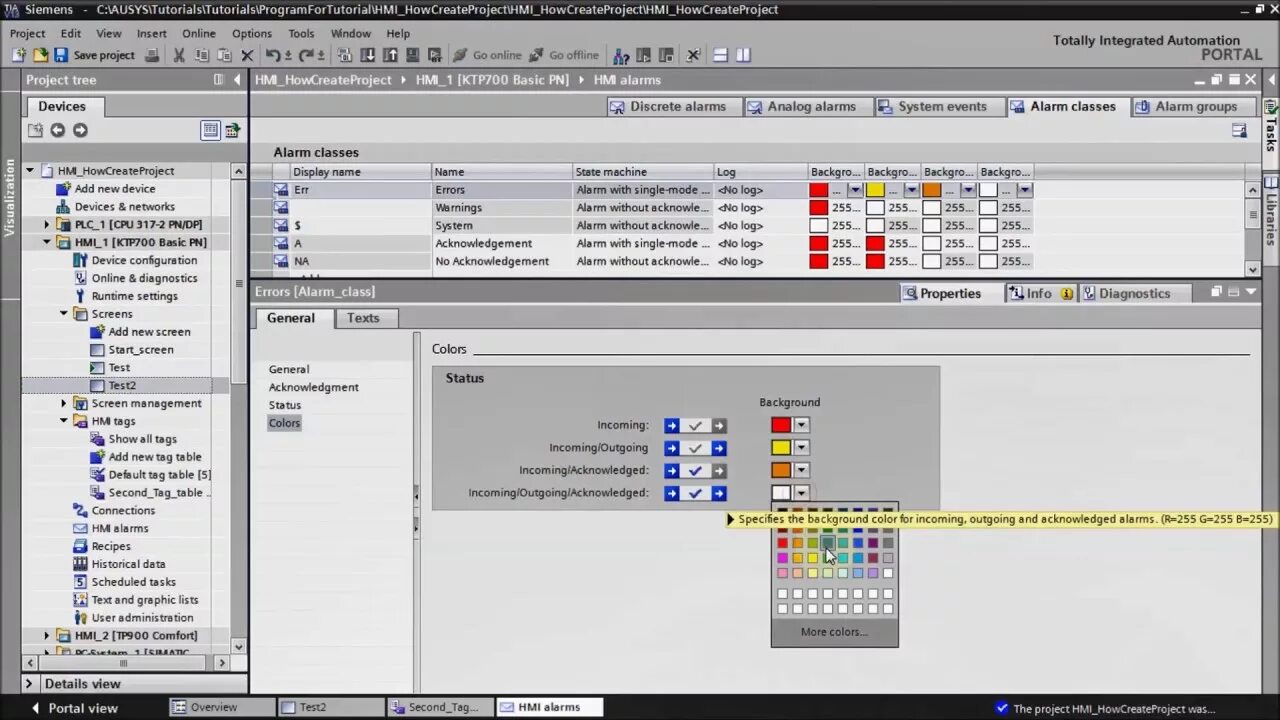Viewport: 1280px width, 720px height.
Task: Open Runtime settings in project tree
Action: pos(135,296)
